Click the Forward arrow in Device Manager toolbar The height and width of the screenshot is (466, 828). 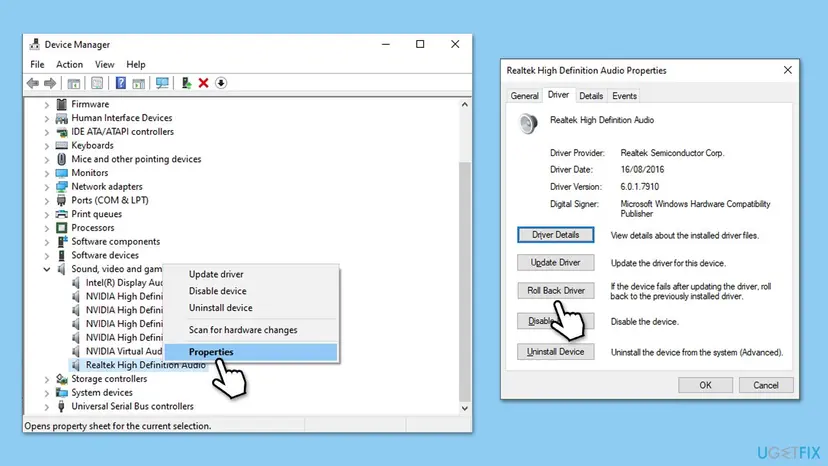50,83
